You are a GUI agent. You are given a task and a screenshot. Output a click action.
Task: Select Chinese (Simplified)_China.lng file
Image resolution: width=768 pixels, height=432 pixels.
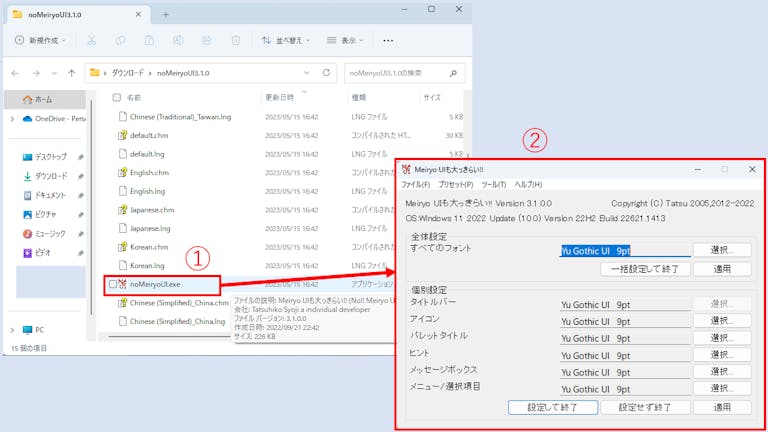click(177, 321)
